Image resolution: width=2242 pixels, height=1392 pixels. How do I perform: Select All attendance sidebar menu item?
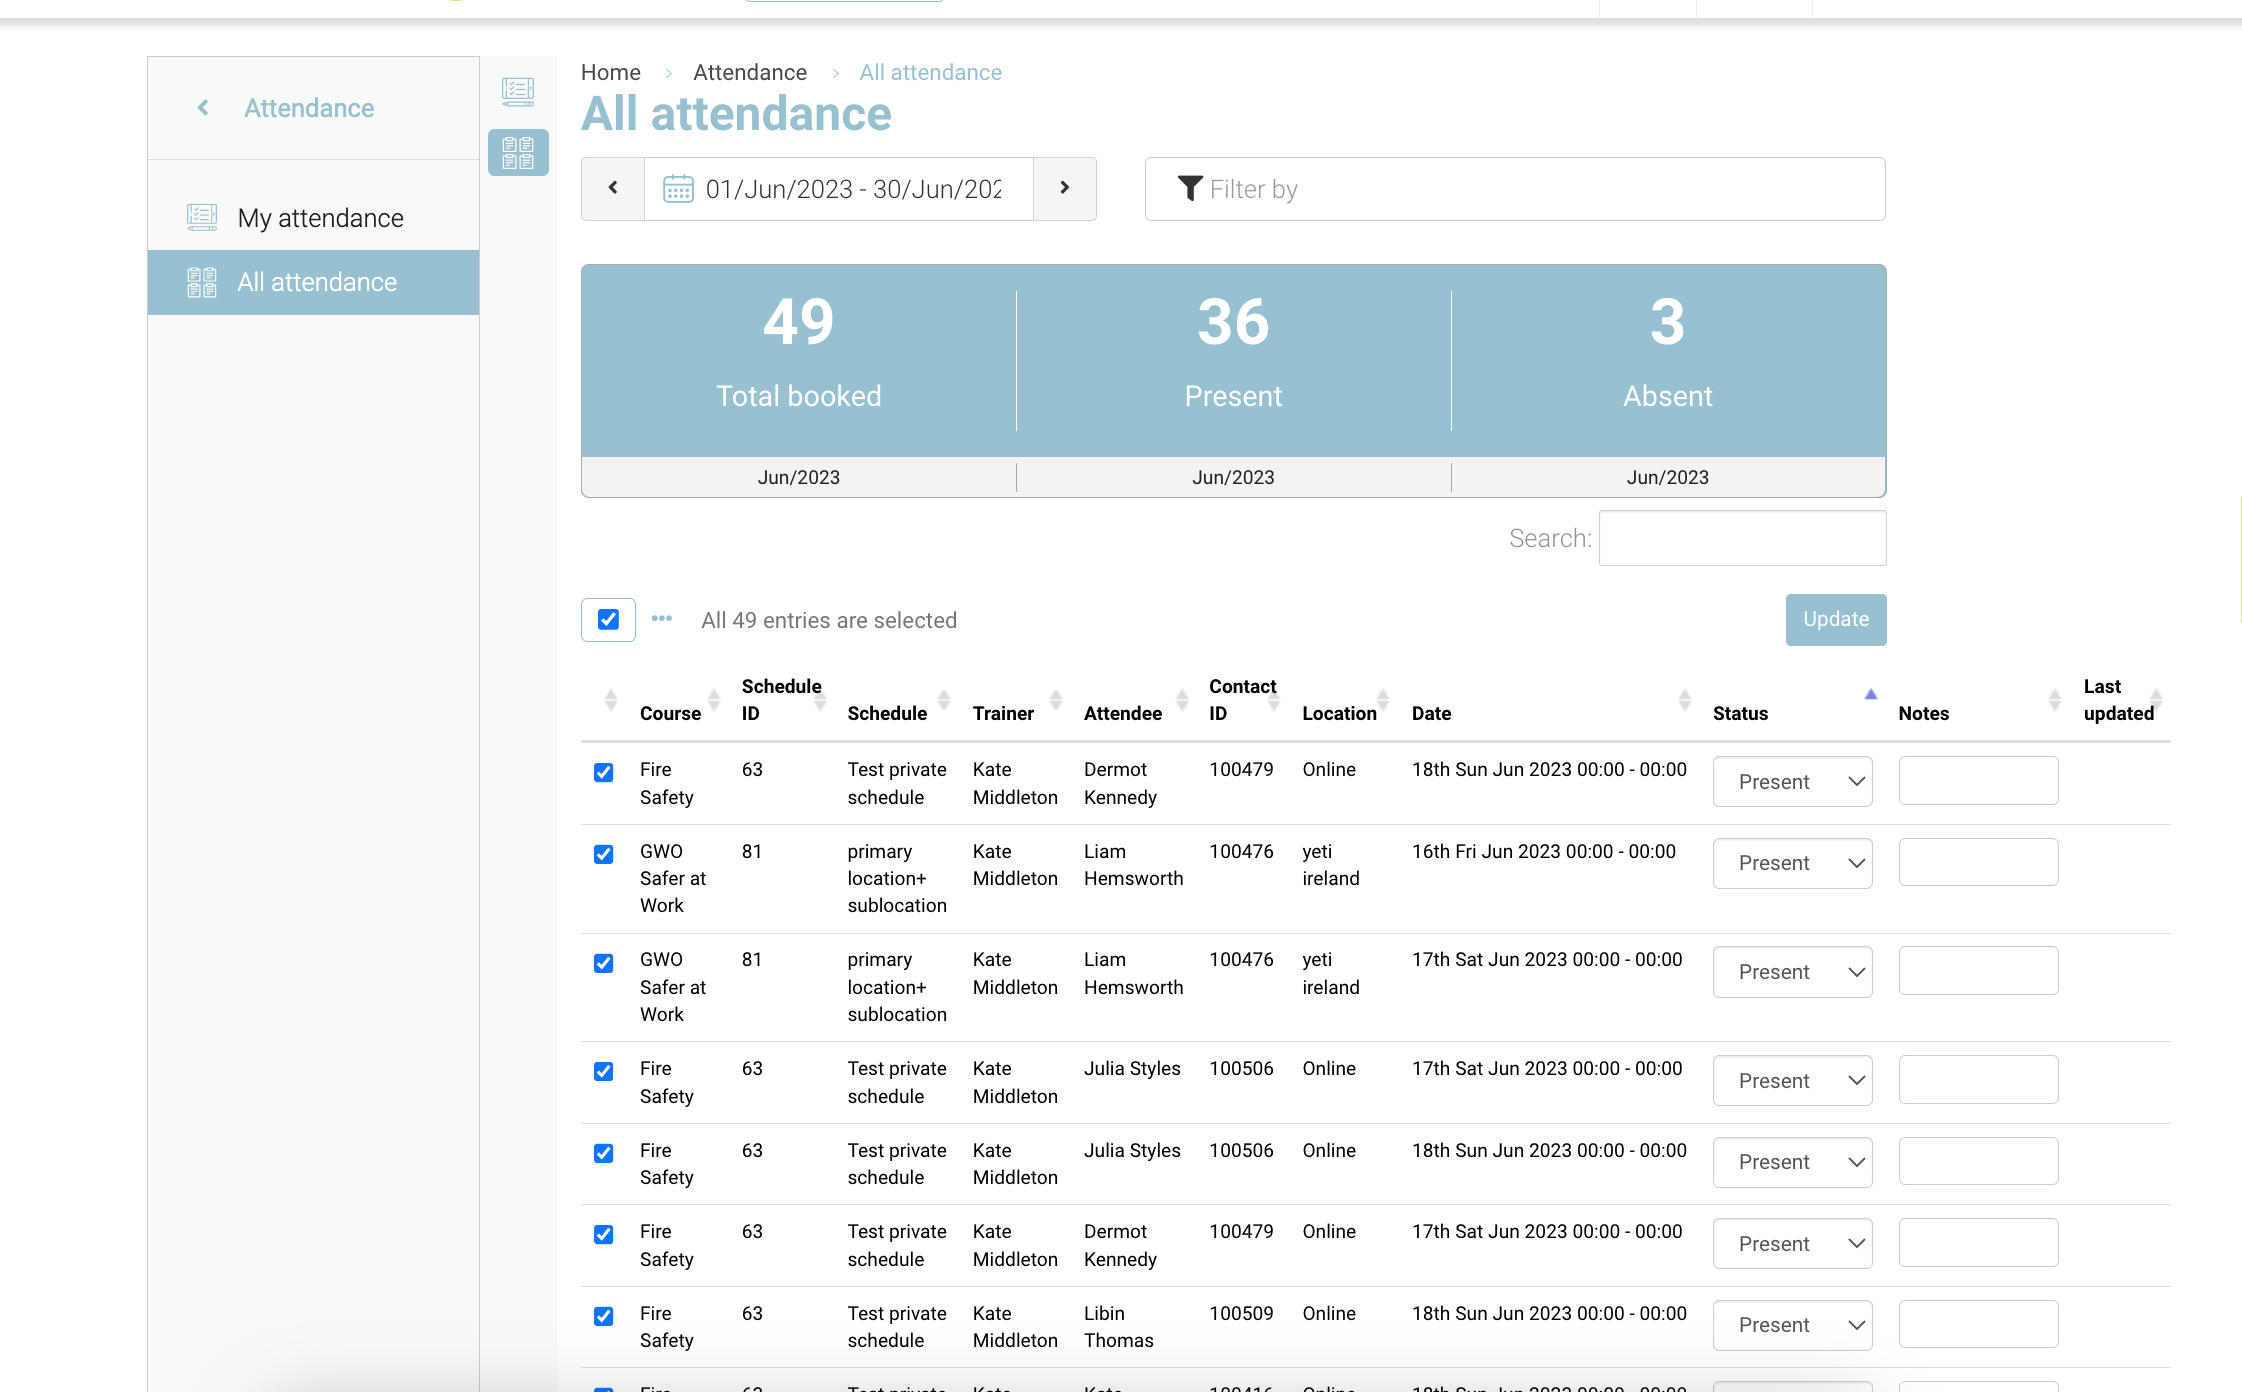[x=316, y=282]
